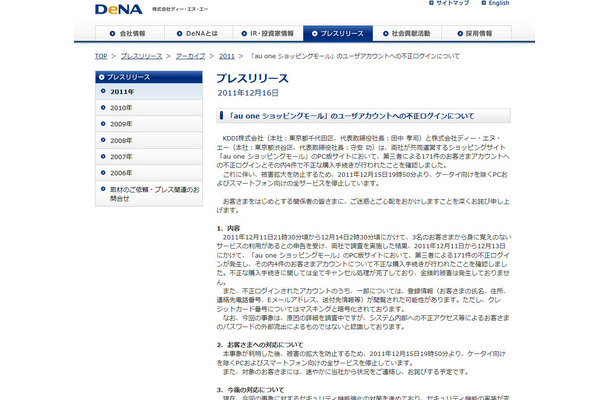Select 2010年 in the sidebar
Viewport: 610px width, 400px height.
tap(149, 108)
